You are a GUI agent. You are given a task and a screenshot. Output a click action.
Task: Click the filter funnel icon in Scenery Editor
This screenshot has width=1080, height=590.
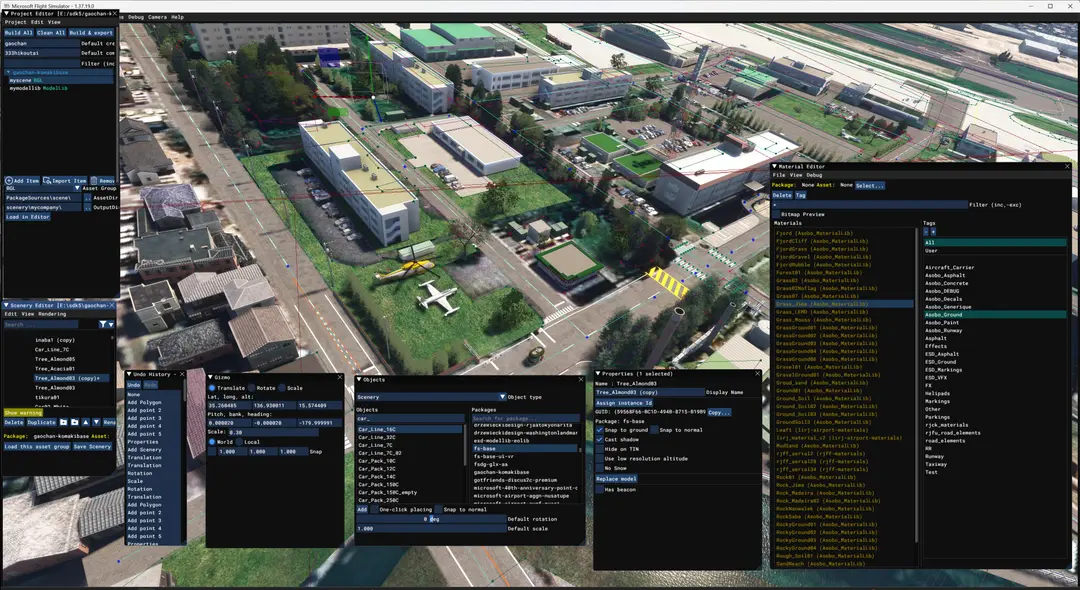tap(103, 324)
